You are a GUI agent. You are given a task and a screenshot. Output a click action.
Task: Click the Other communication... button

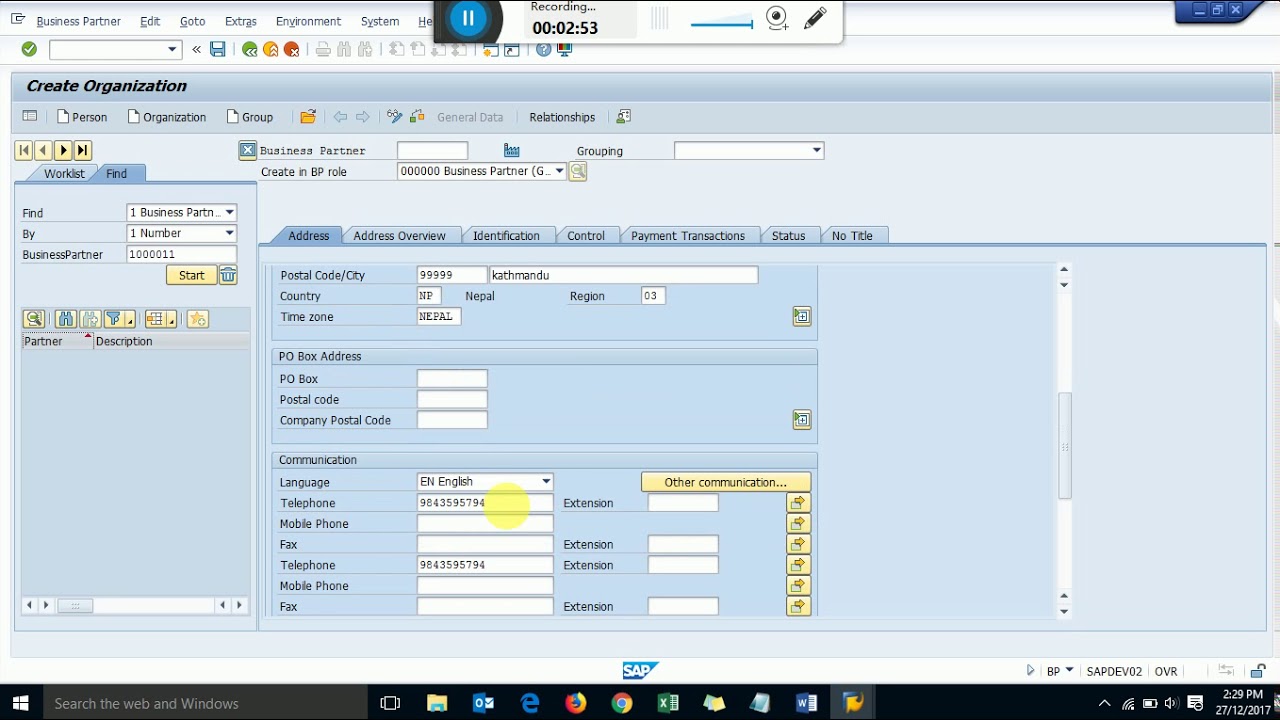pyautogui.click(x=725, y=482)
